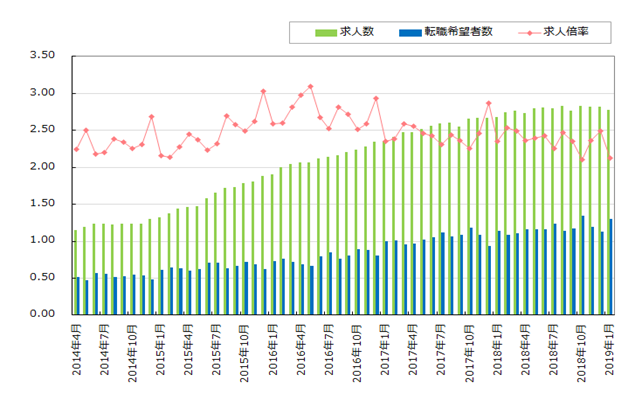The width and height of the screenshot is (642, 398).
Task: Click the 2015年7月 x-axis label
Action: [x=216, y=350]
